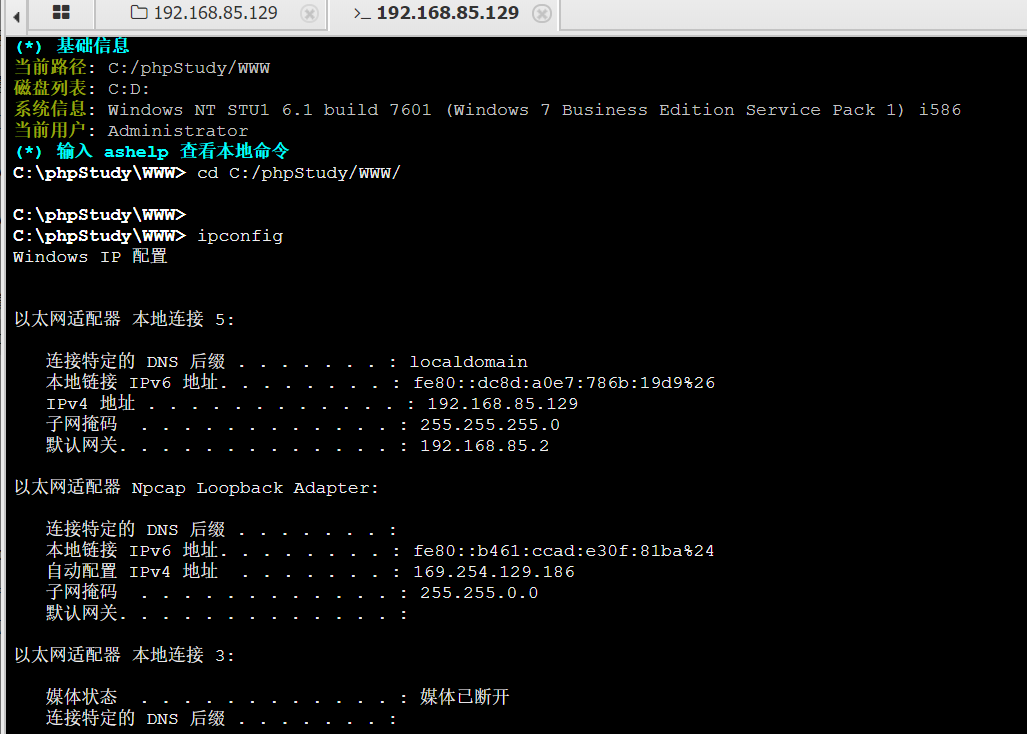1027x734 pixels.
Task: Click the subnet mask 255.255.255.0
Action: click(x=490, y=424)
